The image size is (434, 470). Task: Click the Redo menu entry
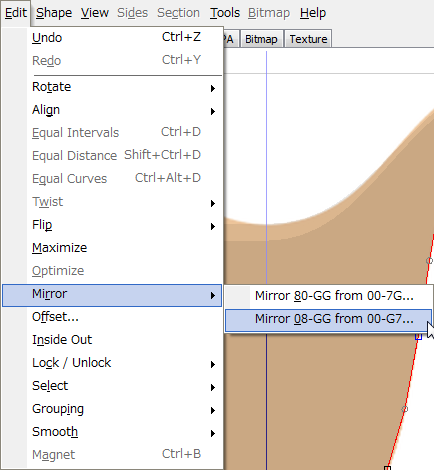pyautogui.click(x=112, y=60)
